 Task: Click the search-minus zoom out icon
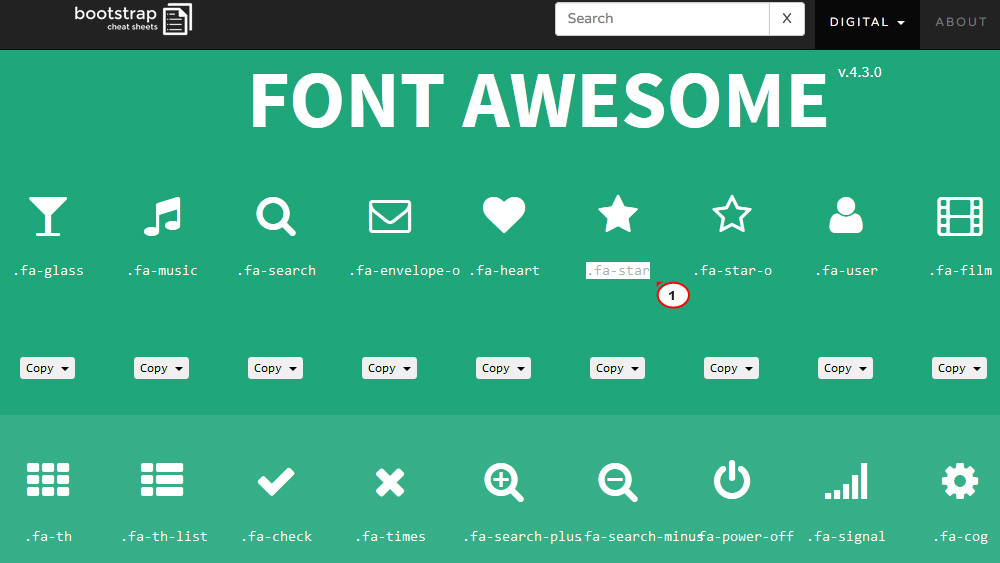[x=617, y=482]
